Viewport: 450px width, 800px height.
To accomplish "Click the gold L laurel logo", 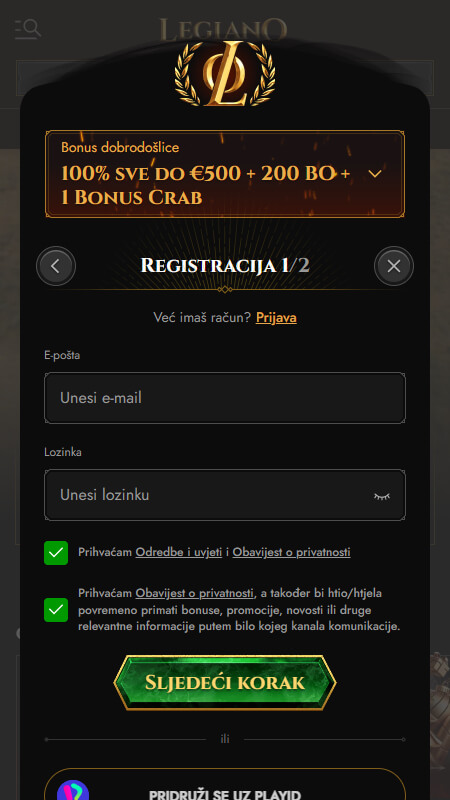I will [x=224, y=73].
